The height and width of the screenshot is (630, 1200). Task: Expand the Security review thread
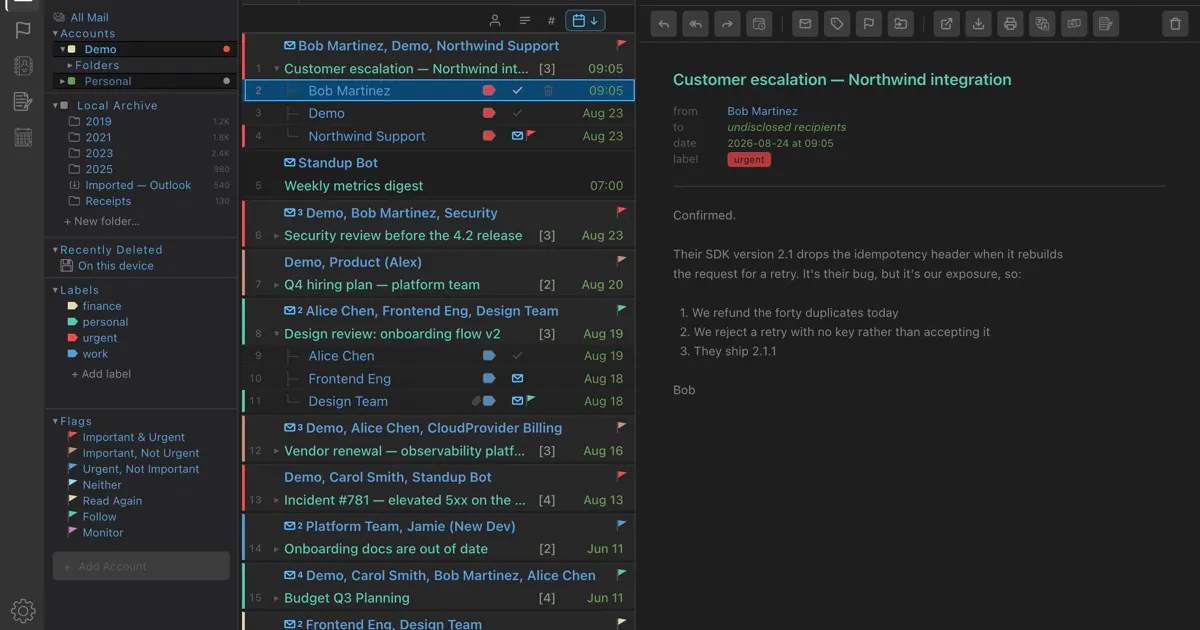[x=277, y=236]
